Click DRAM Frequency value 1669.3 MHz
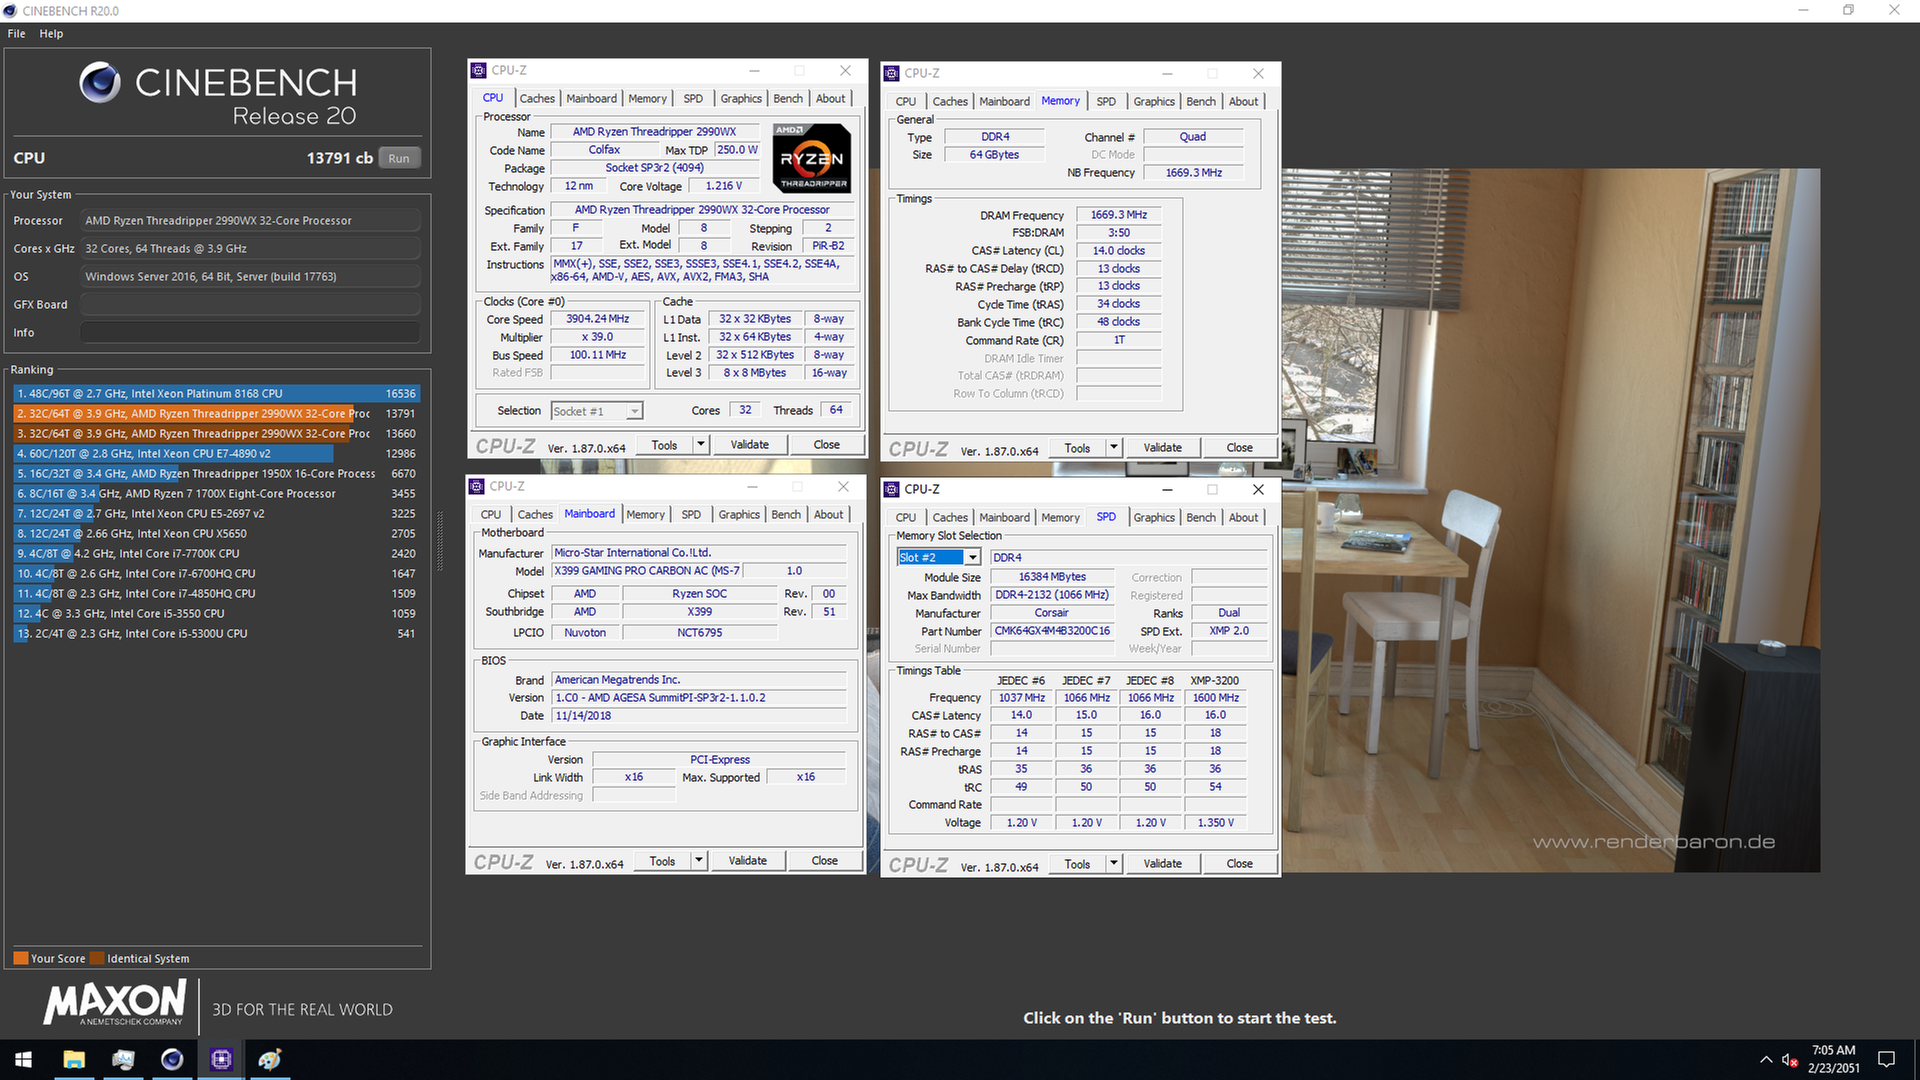The image size is (1920, 1080). (x=1119, y=215)
